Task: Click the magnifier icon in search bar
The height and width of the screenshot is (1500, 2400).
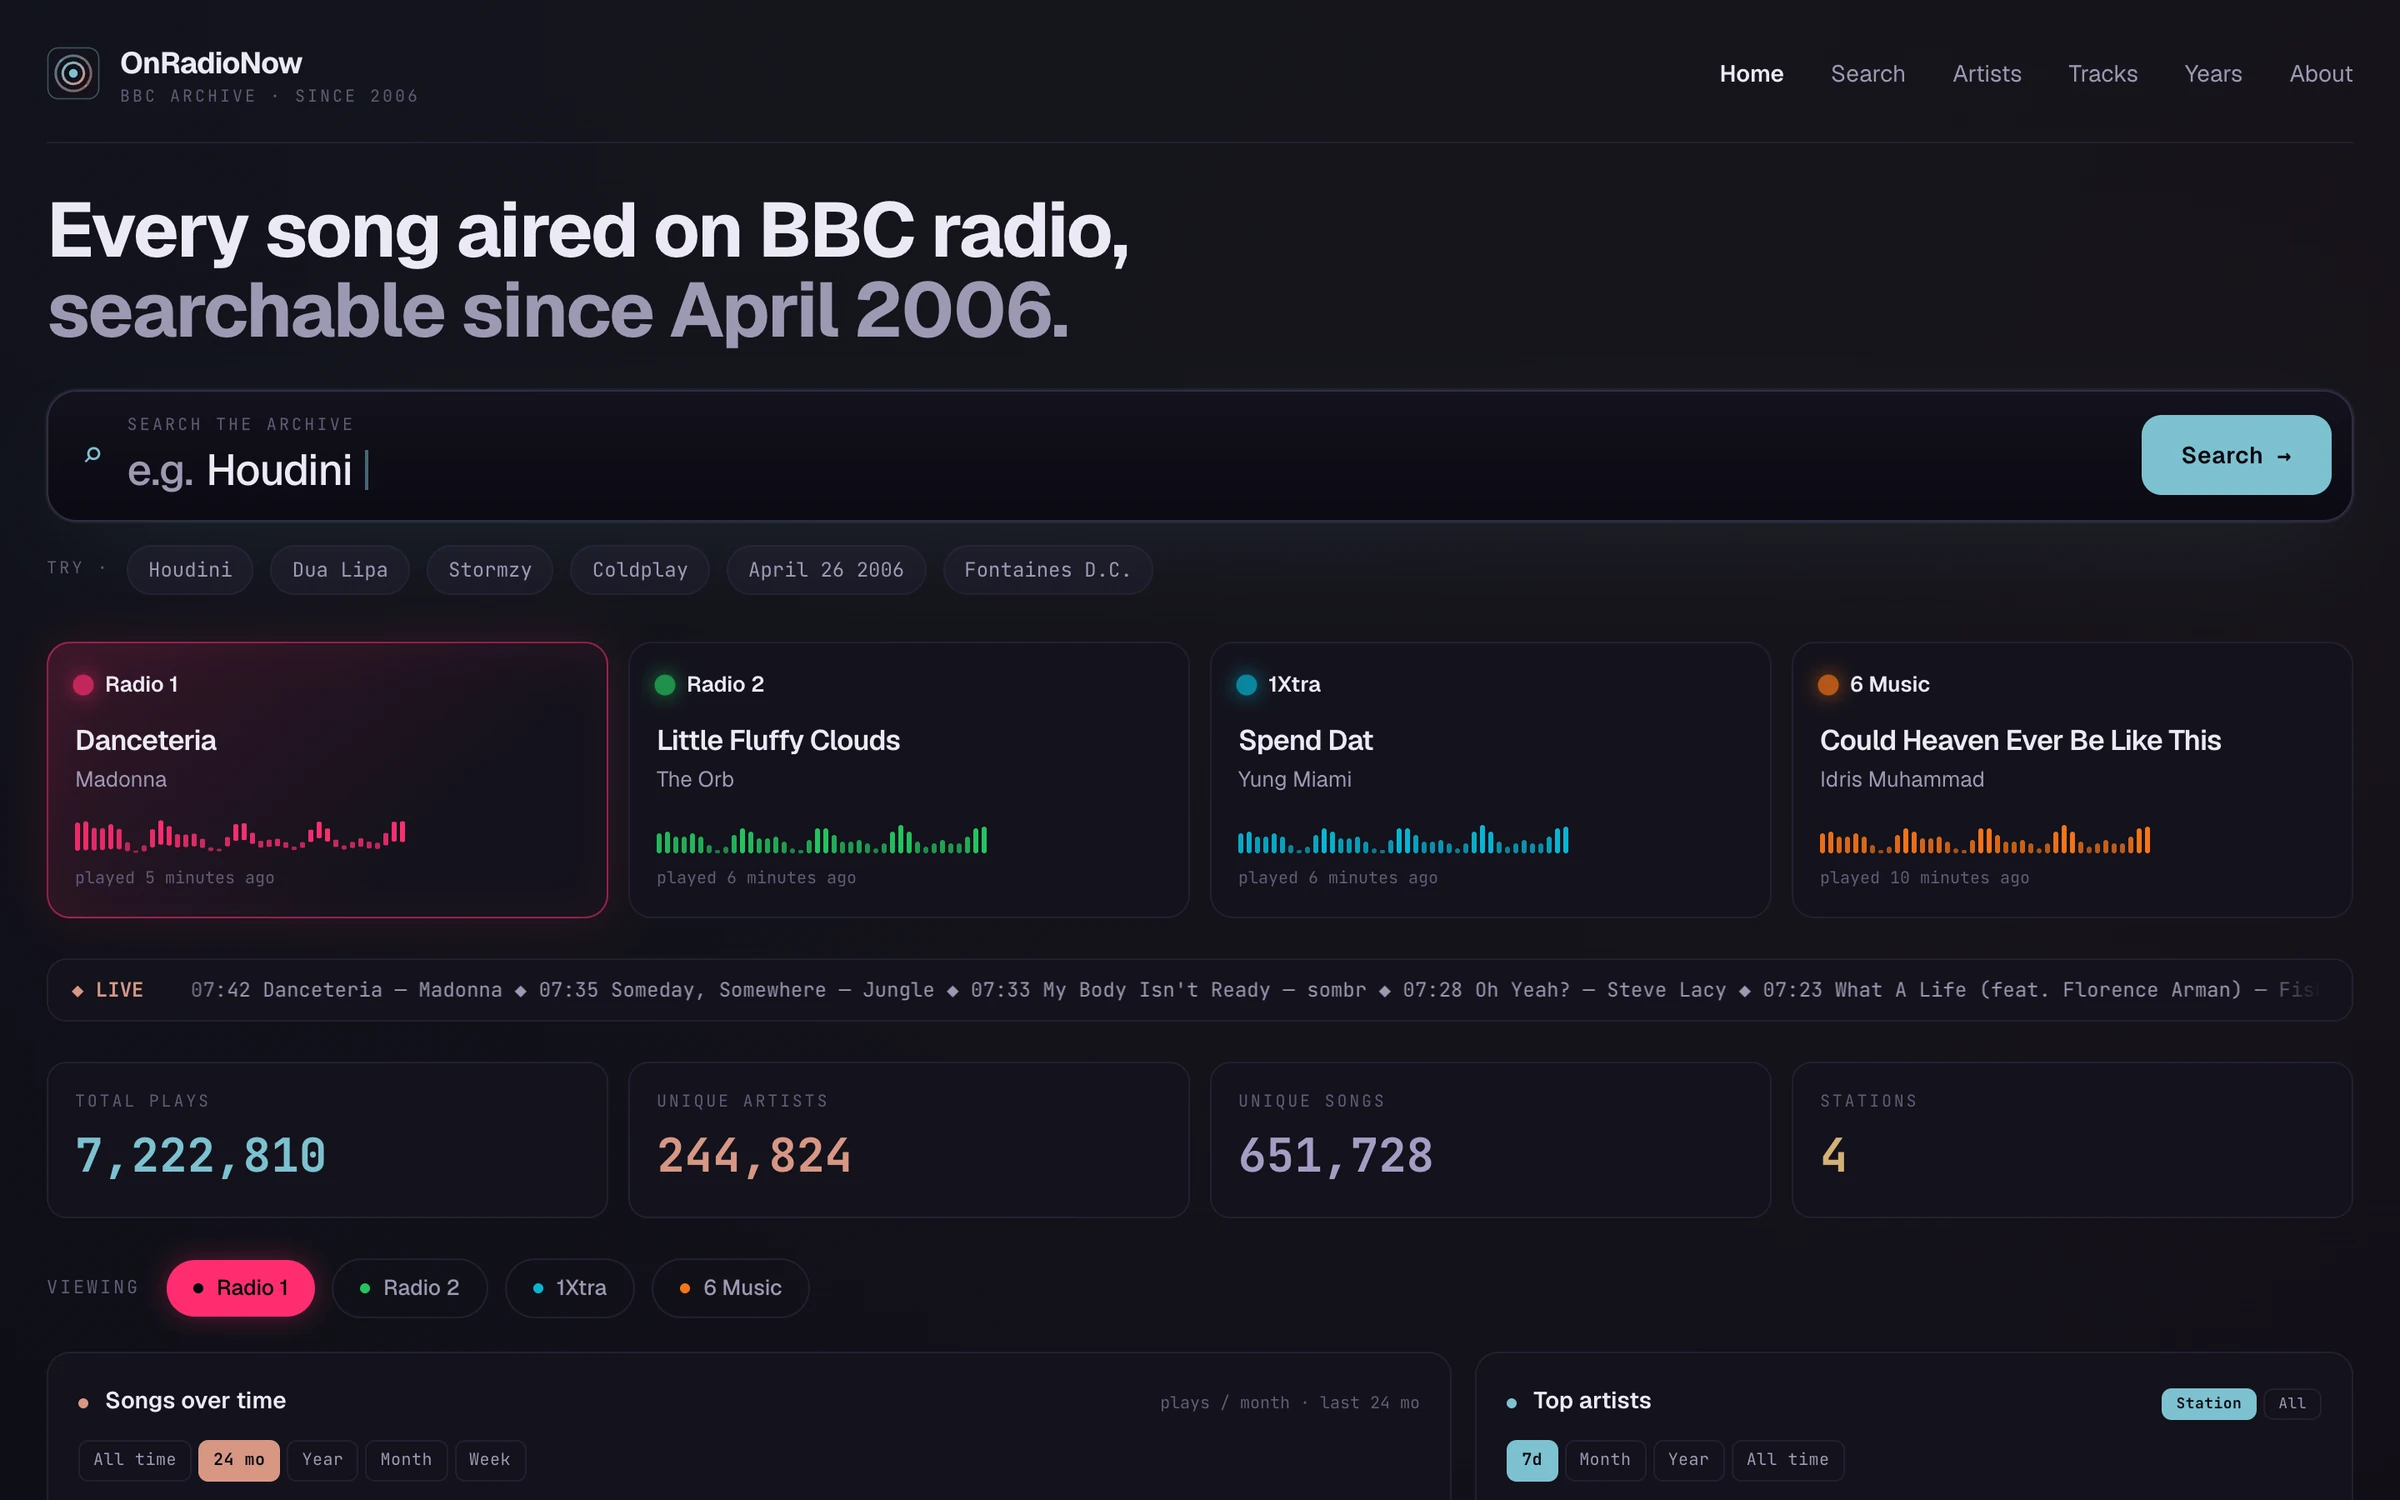Action: [93, 455]
